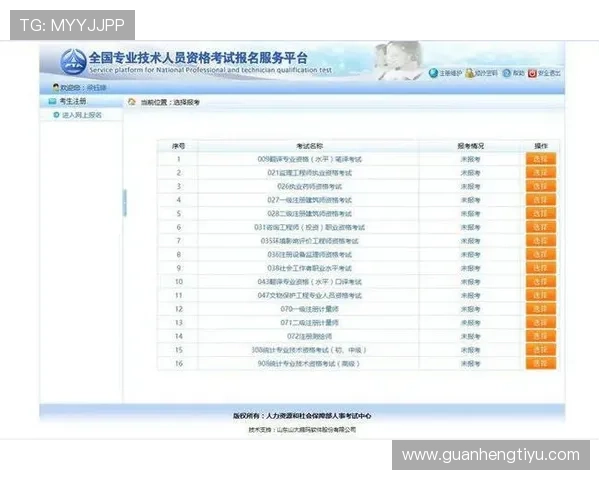Click 选择 for exam 072 注册测绘师

click(x=540, y=336)
